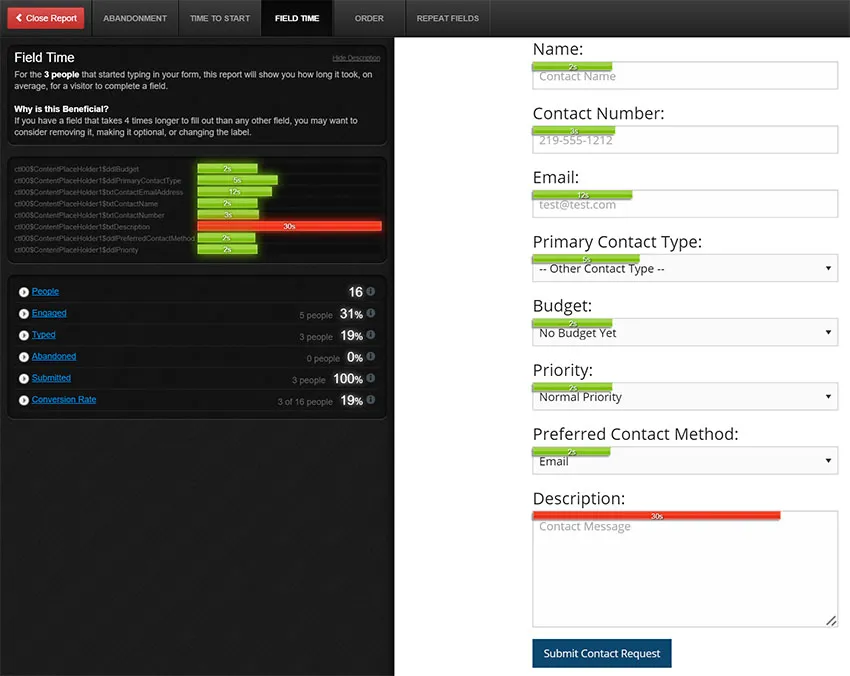Open the Time to Start tab

click(220, 18)
